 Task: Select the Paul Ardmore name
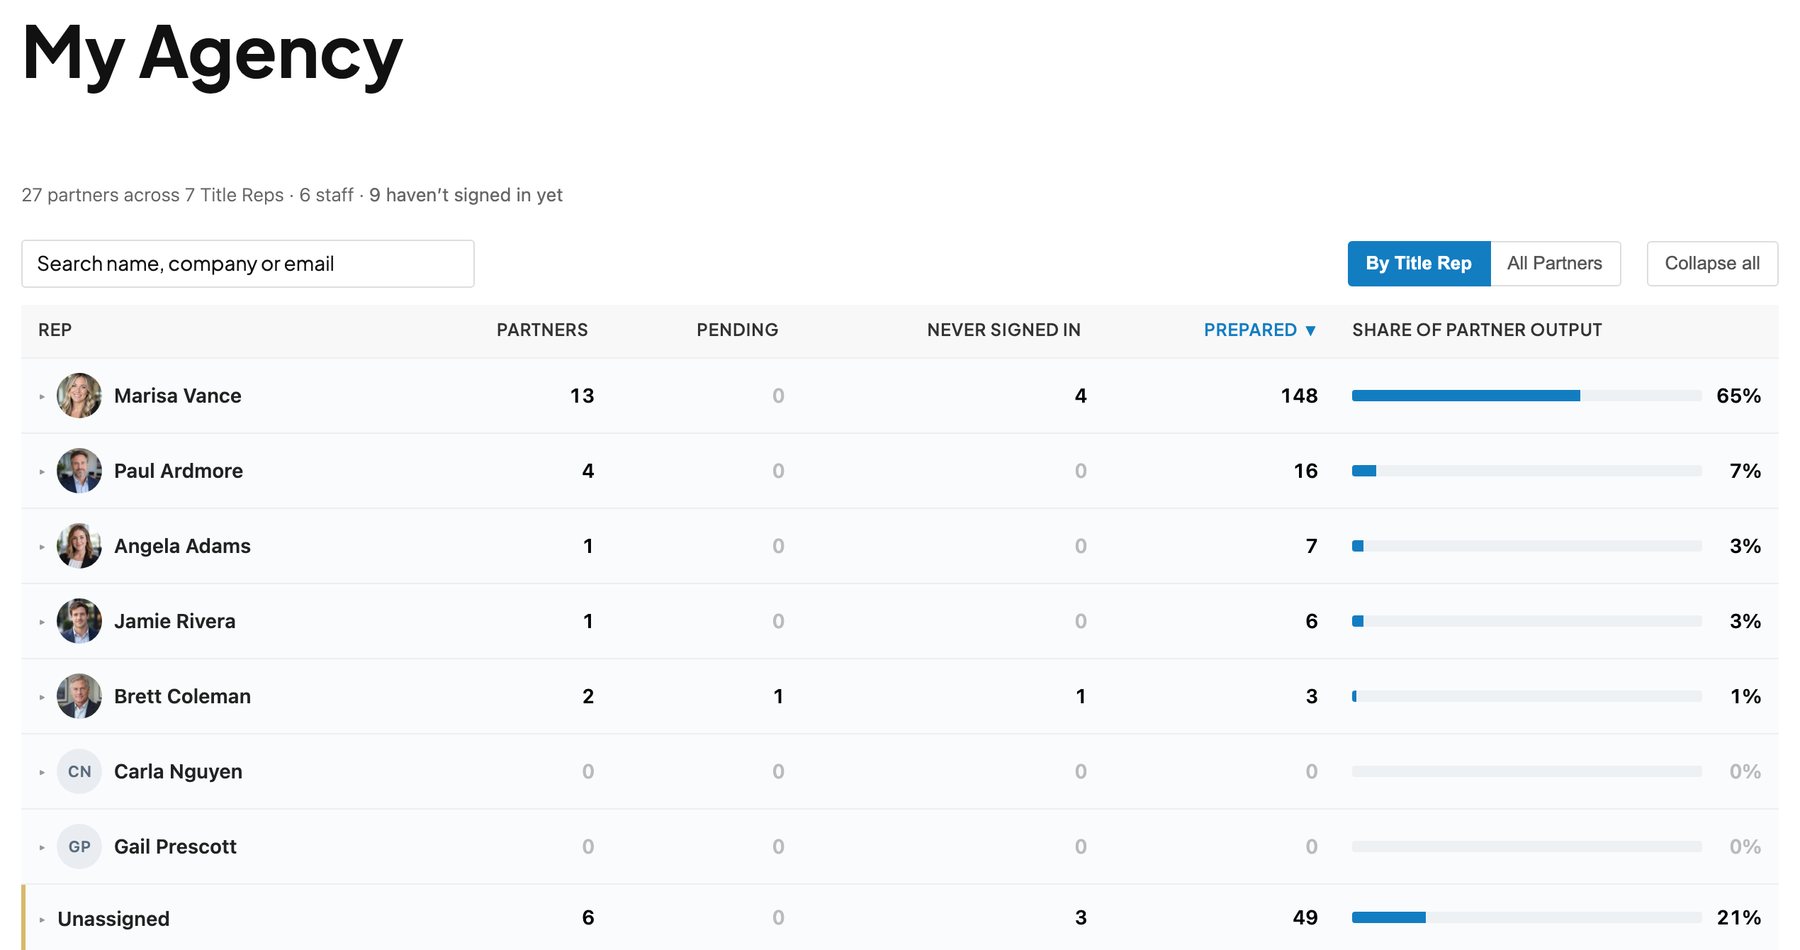coord(178,471)
